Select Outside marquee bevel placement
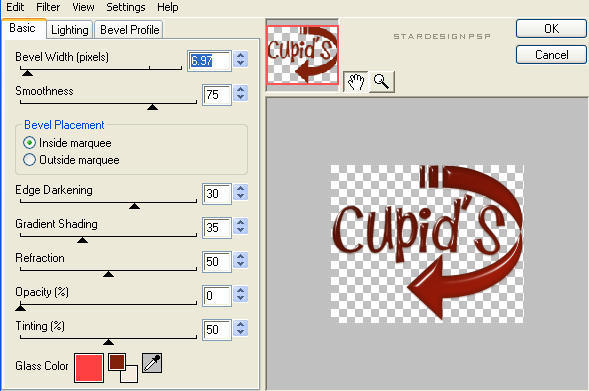This screenshot has height=391, width=589. point(71,160)
